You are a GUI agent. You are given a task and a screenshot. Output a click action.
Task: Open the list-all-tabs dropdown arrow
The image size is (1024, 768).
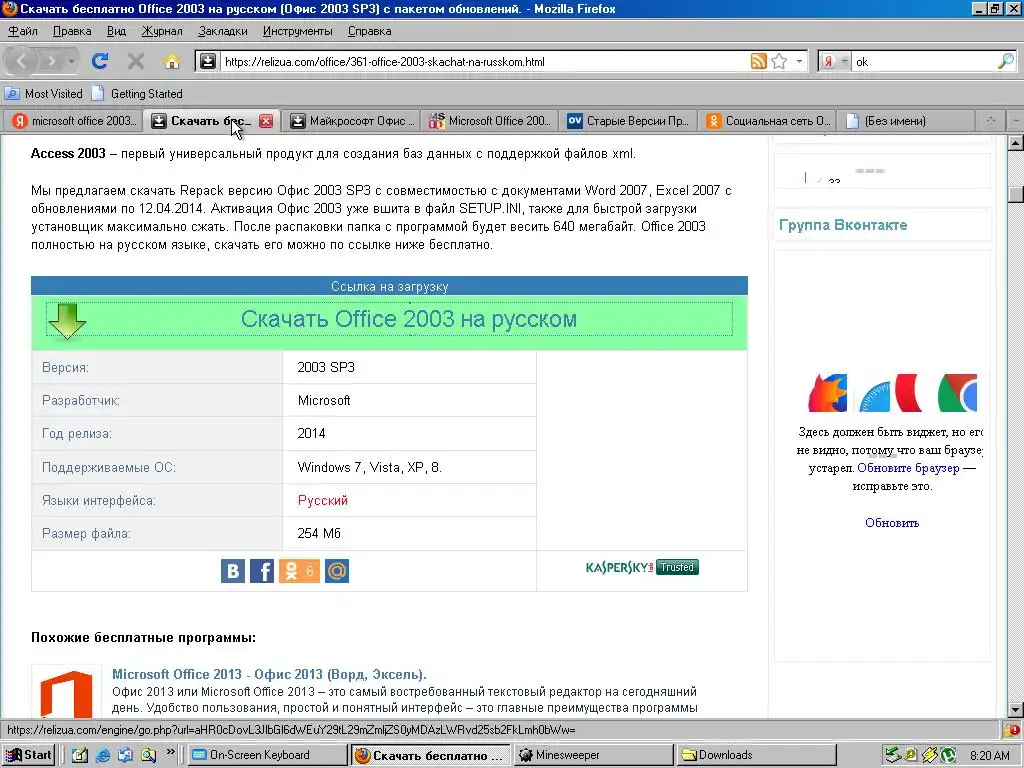tap(1016, 121)
